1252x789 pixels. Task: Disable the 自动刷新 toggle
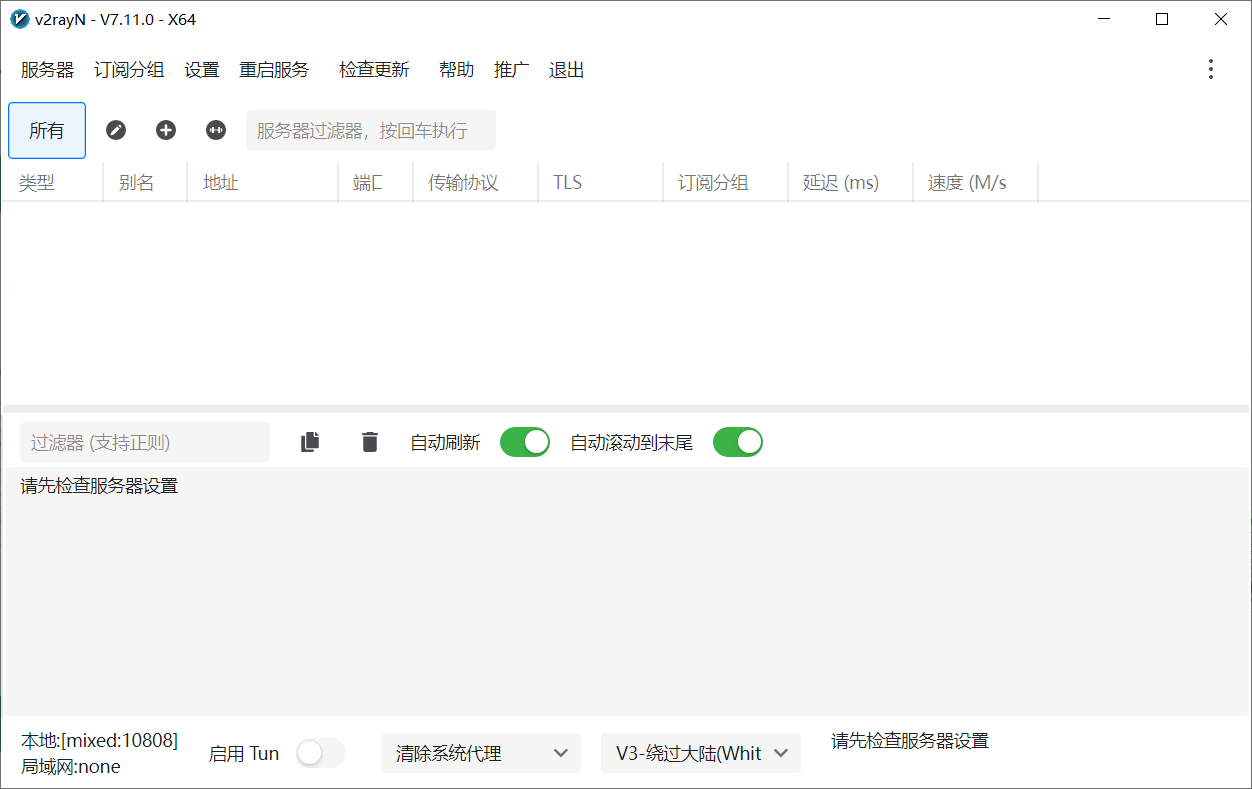pyautogui.click(x=525, y=442)
